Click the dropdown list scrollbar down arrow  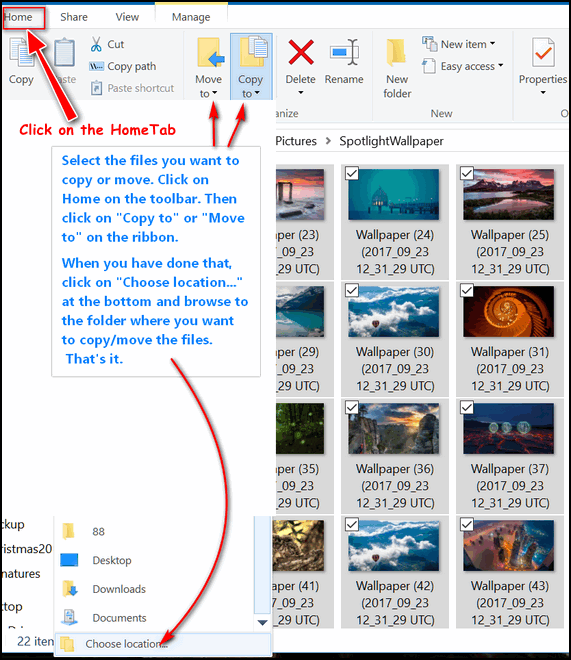(x=263, y=622)
